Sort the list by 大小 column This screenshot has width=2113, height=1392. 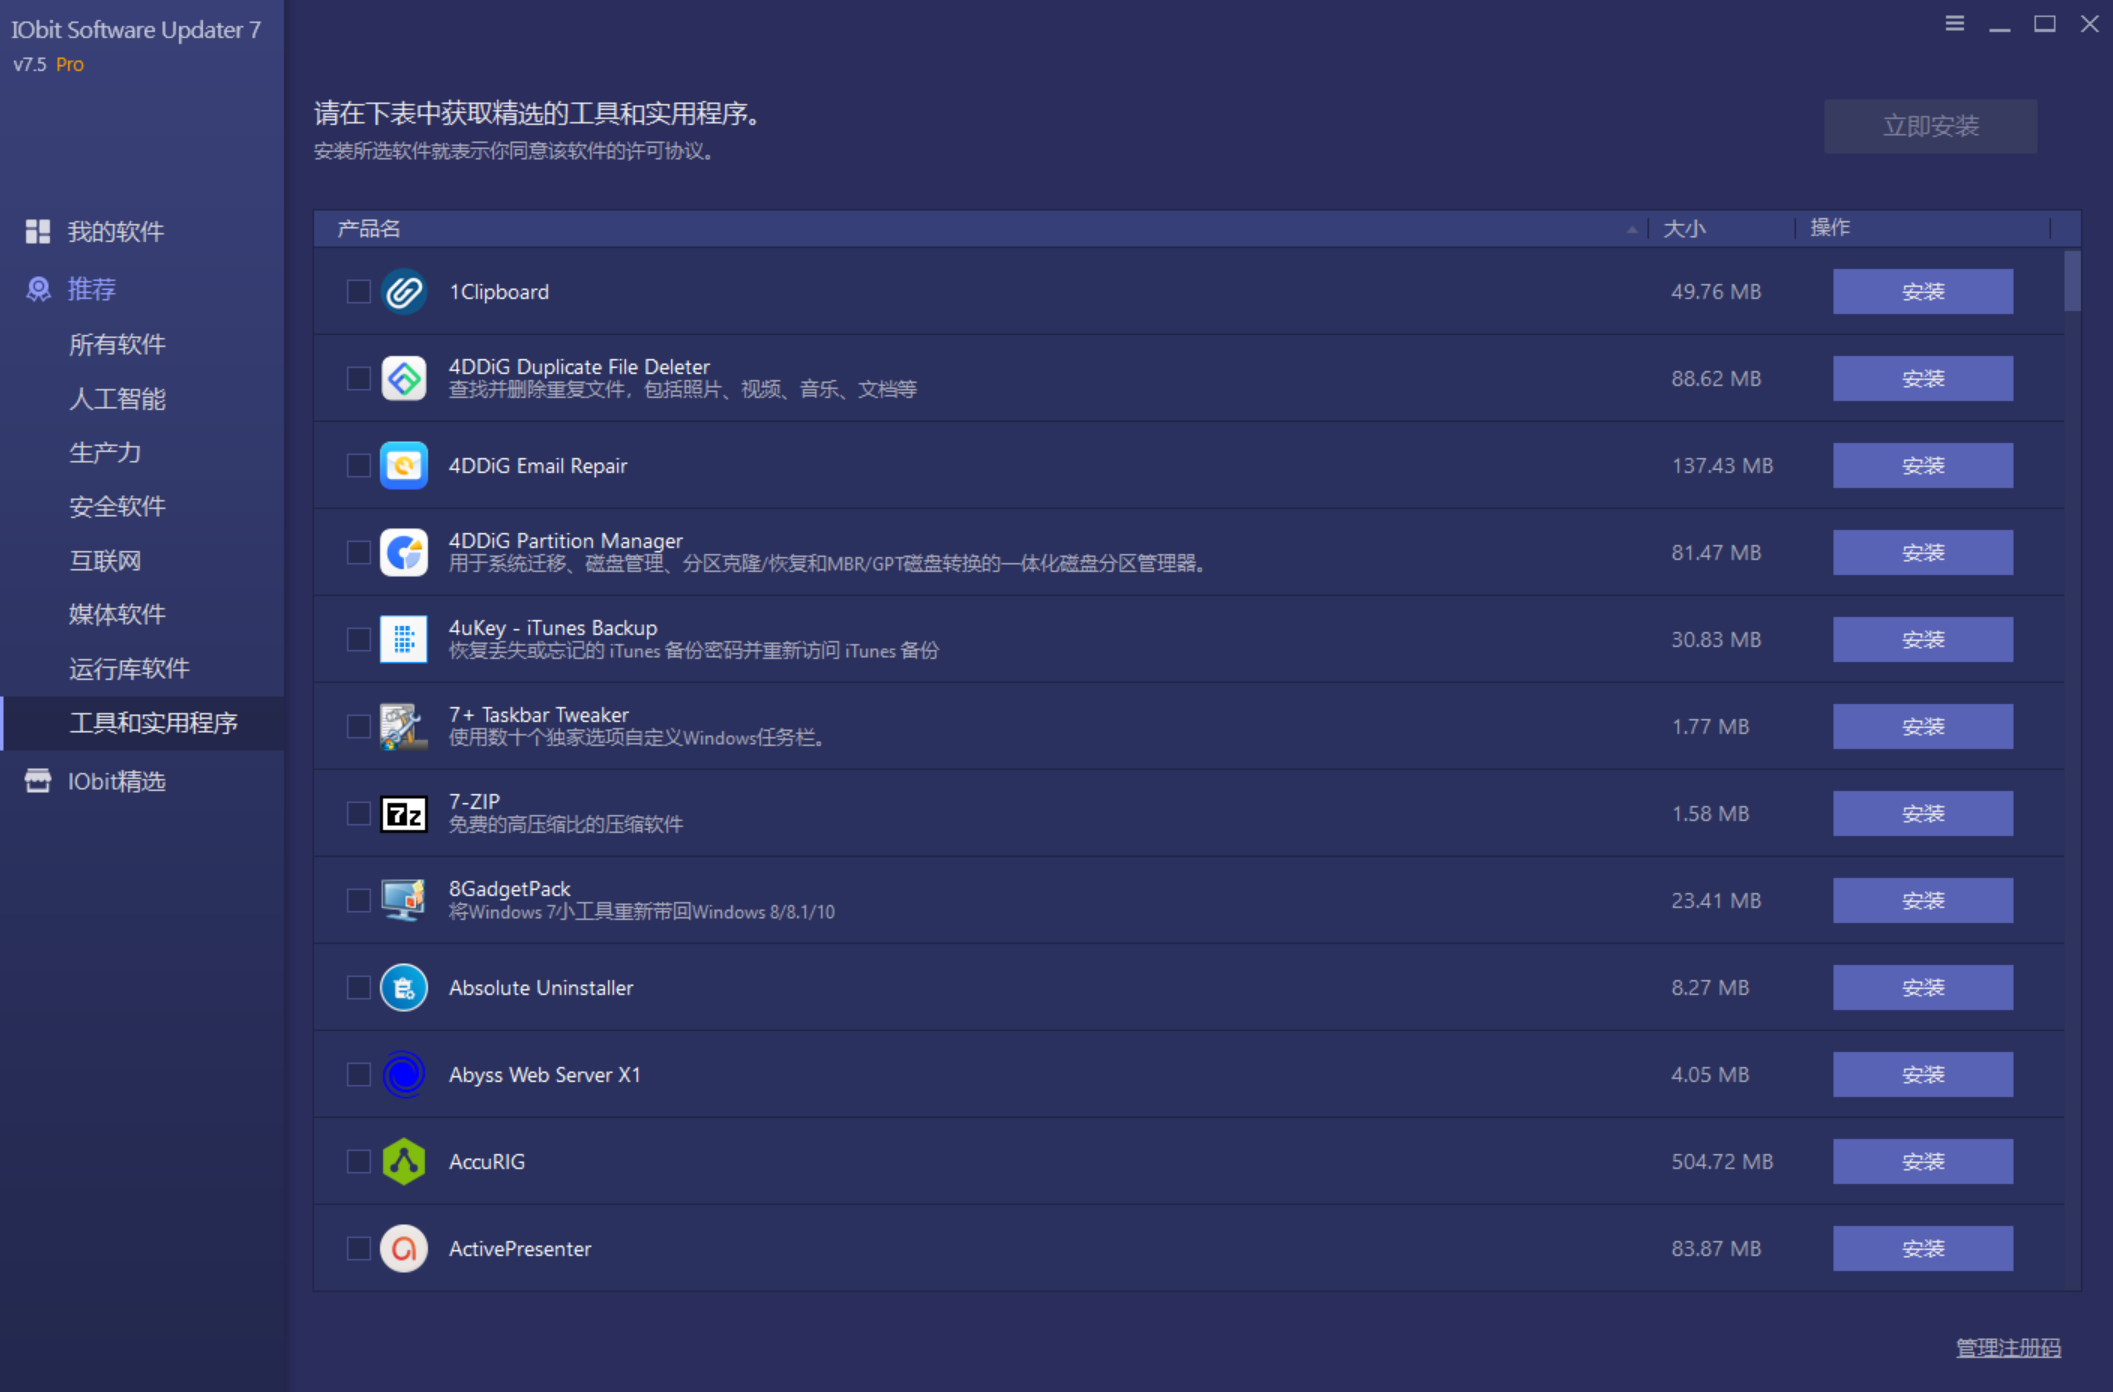[x=1722, y=229]
